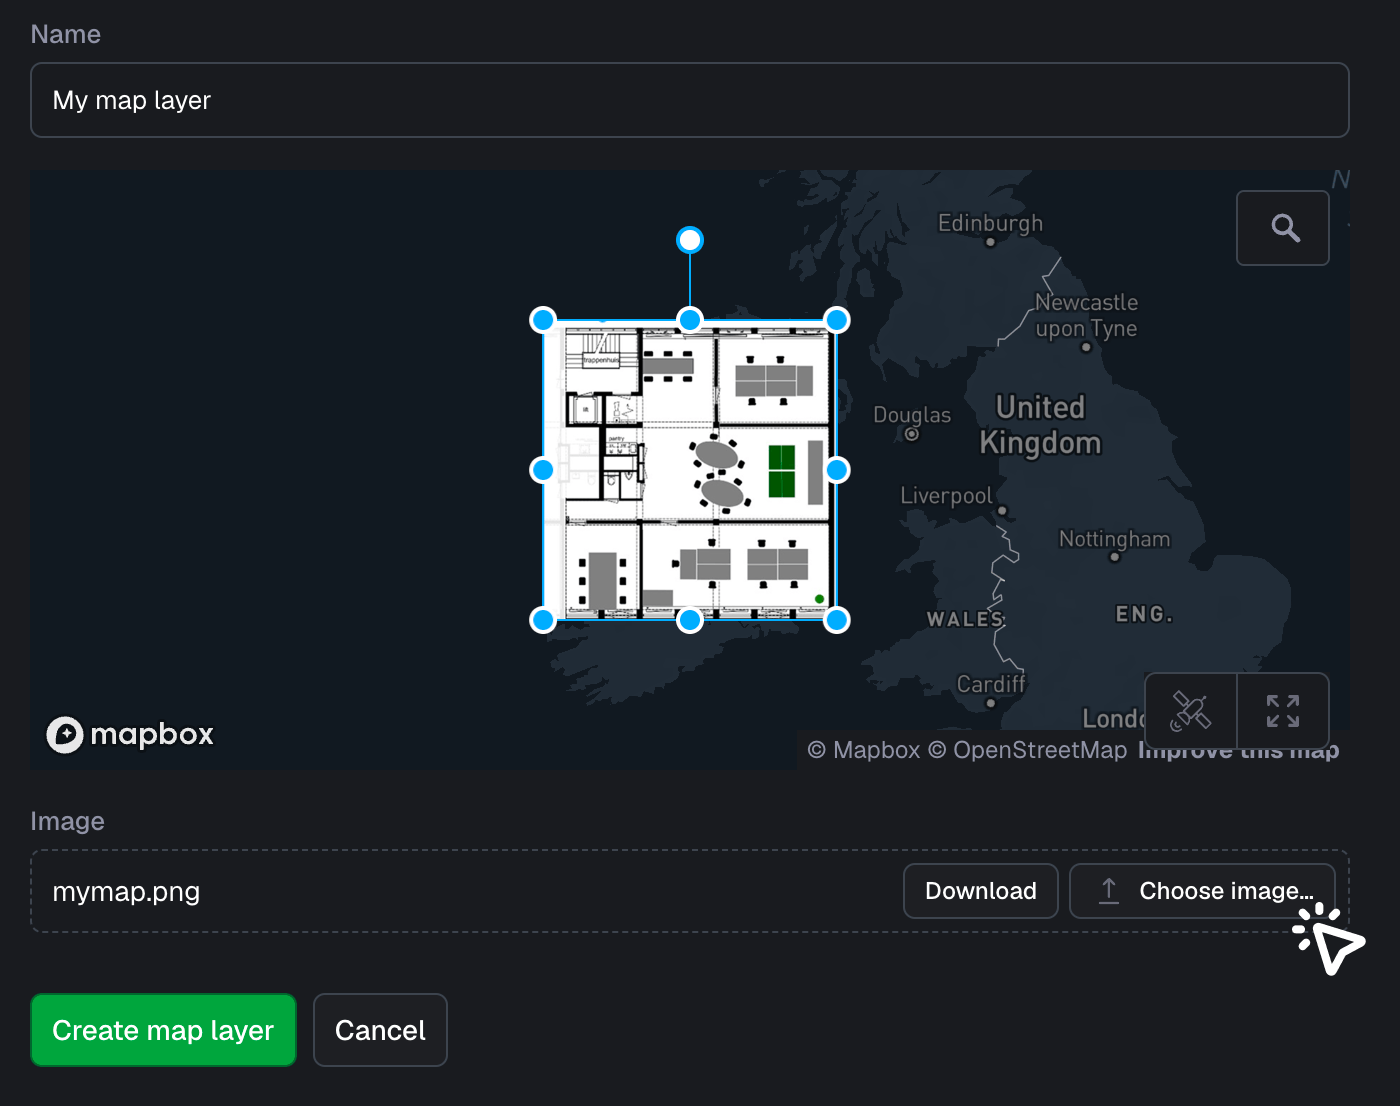
Task: Click the United Kingdom country label
Action: click(x=1040, y=425)
